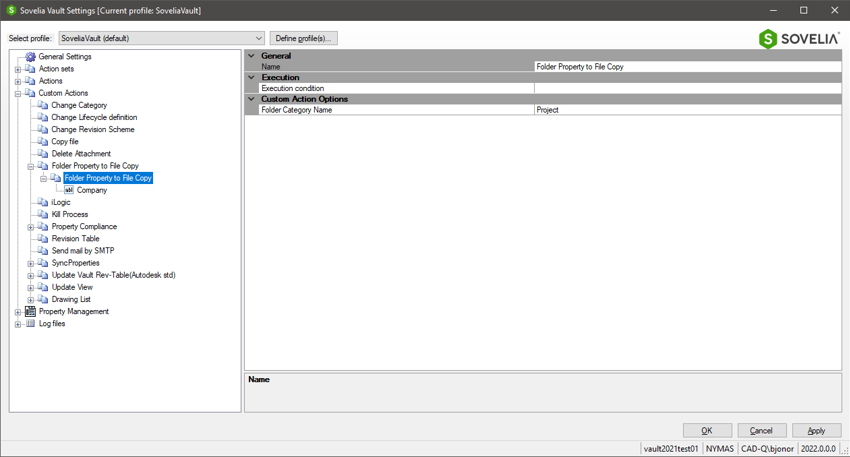Click the Define profile(s)... button
This screenshot has height=457, width=850.
click(x=304, y=38)
